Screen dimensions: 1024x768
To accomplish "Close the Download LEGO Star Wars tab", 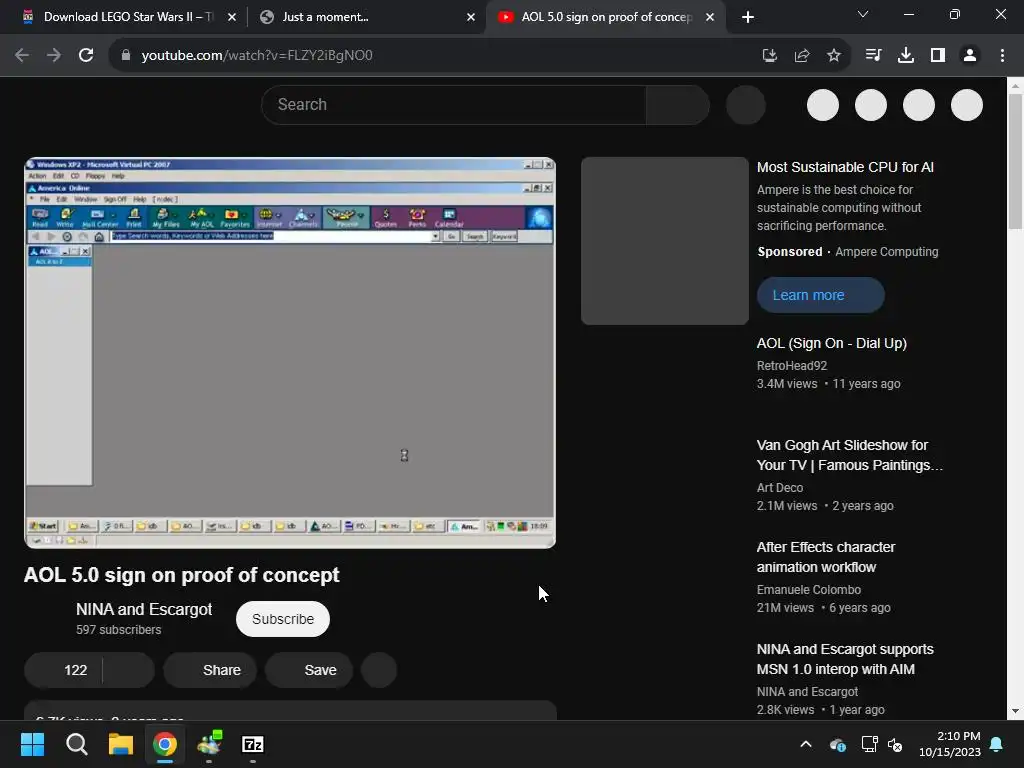I will (x=232, y=17).
